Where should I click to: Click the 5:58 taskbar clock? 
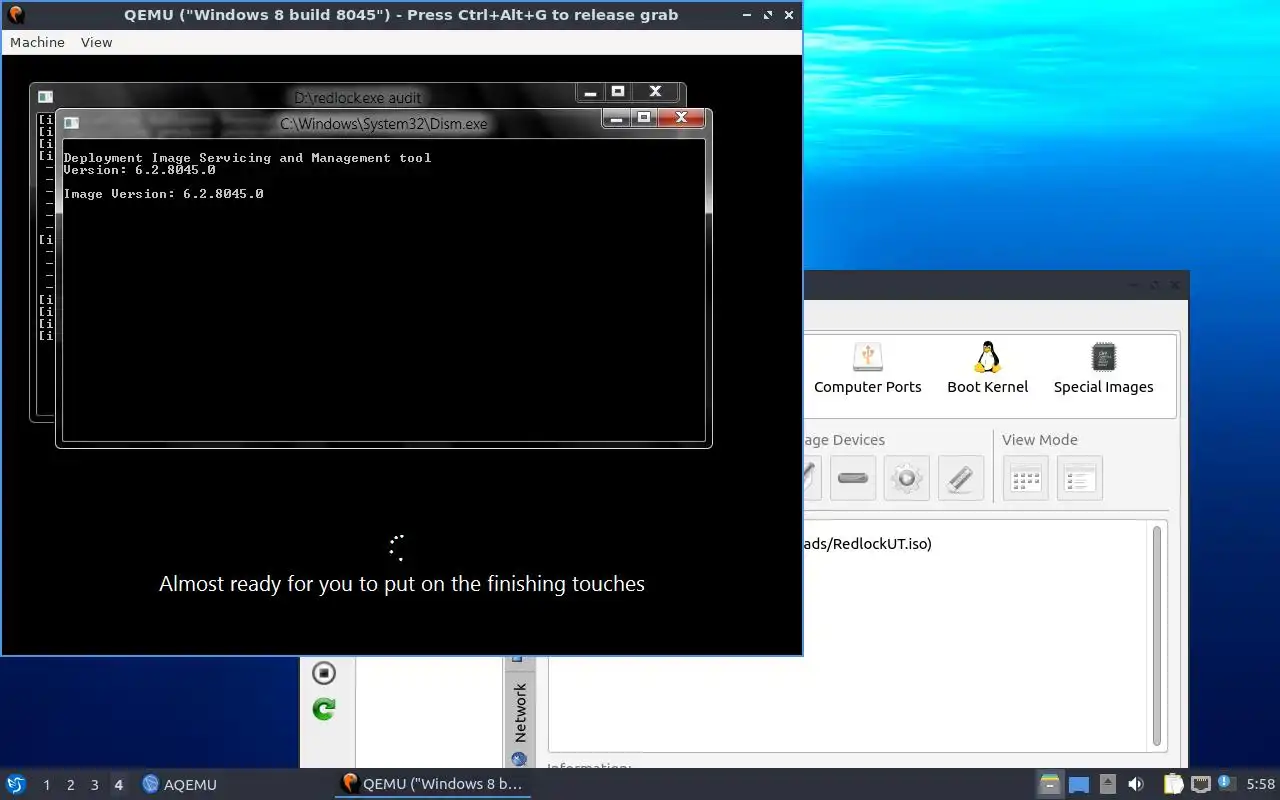[1261, 784]
